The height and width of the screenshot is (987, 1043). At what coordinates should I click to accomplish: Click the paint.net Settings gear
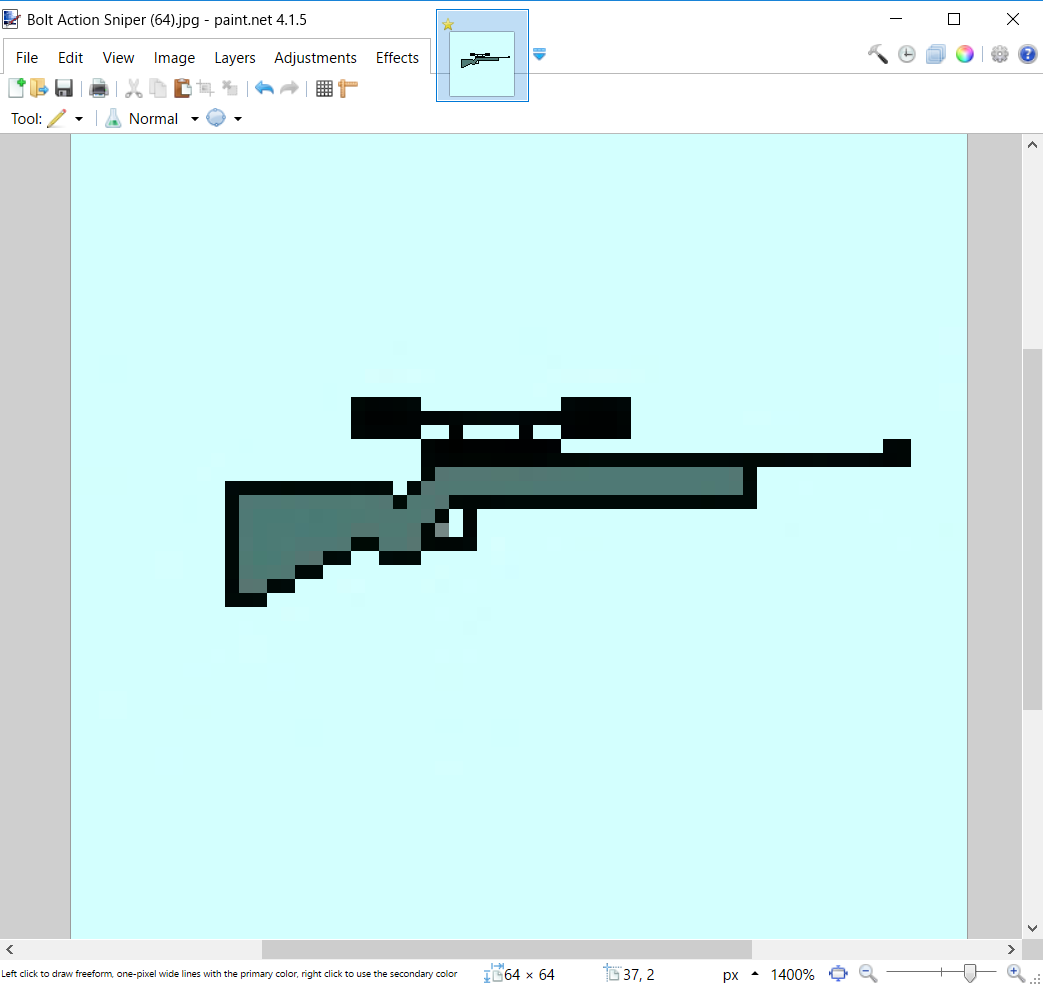click(x=1000, y=54)
